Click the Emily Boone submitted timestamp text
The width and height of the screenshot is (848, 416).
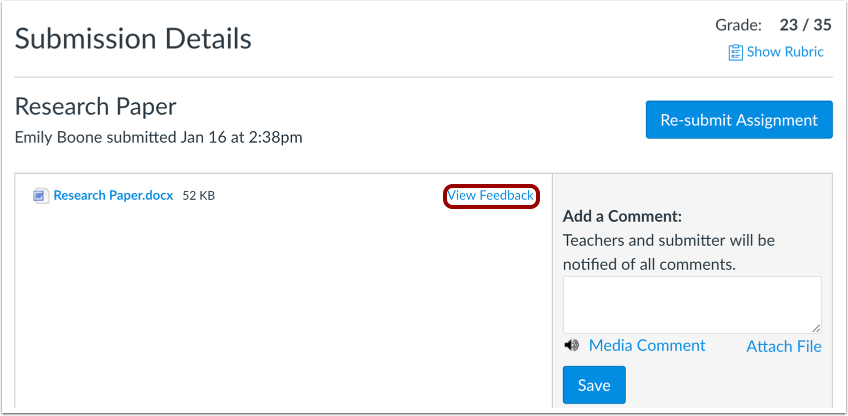(158, 137)
